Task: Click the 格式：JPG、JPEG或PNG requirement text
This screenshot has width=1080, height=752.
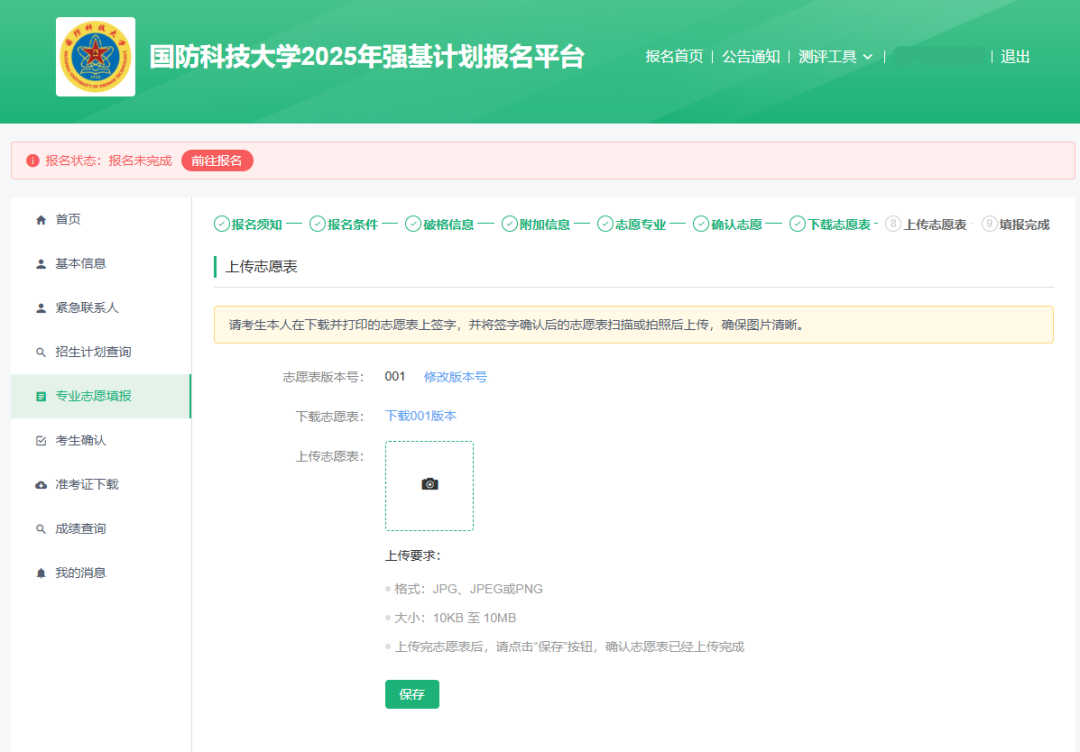Action: pos(468,589)
